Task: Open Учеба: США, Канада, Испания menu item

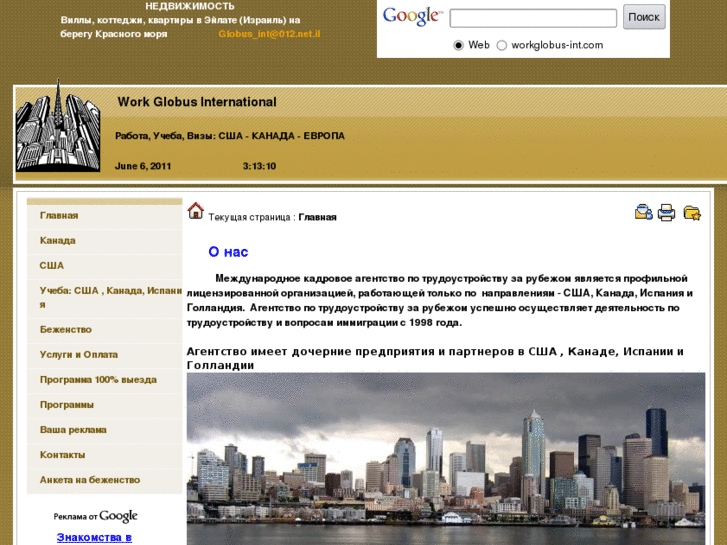Action: [x=105, y=297]
